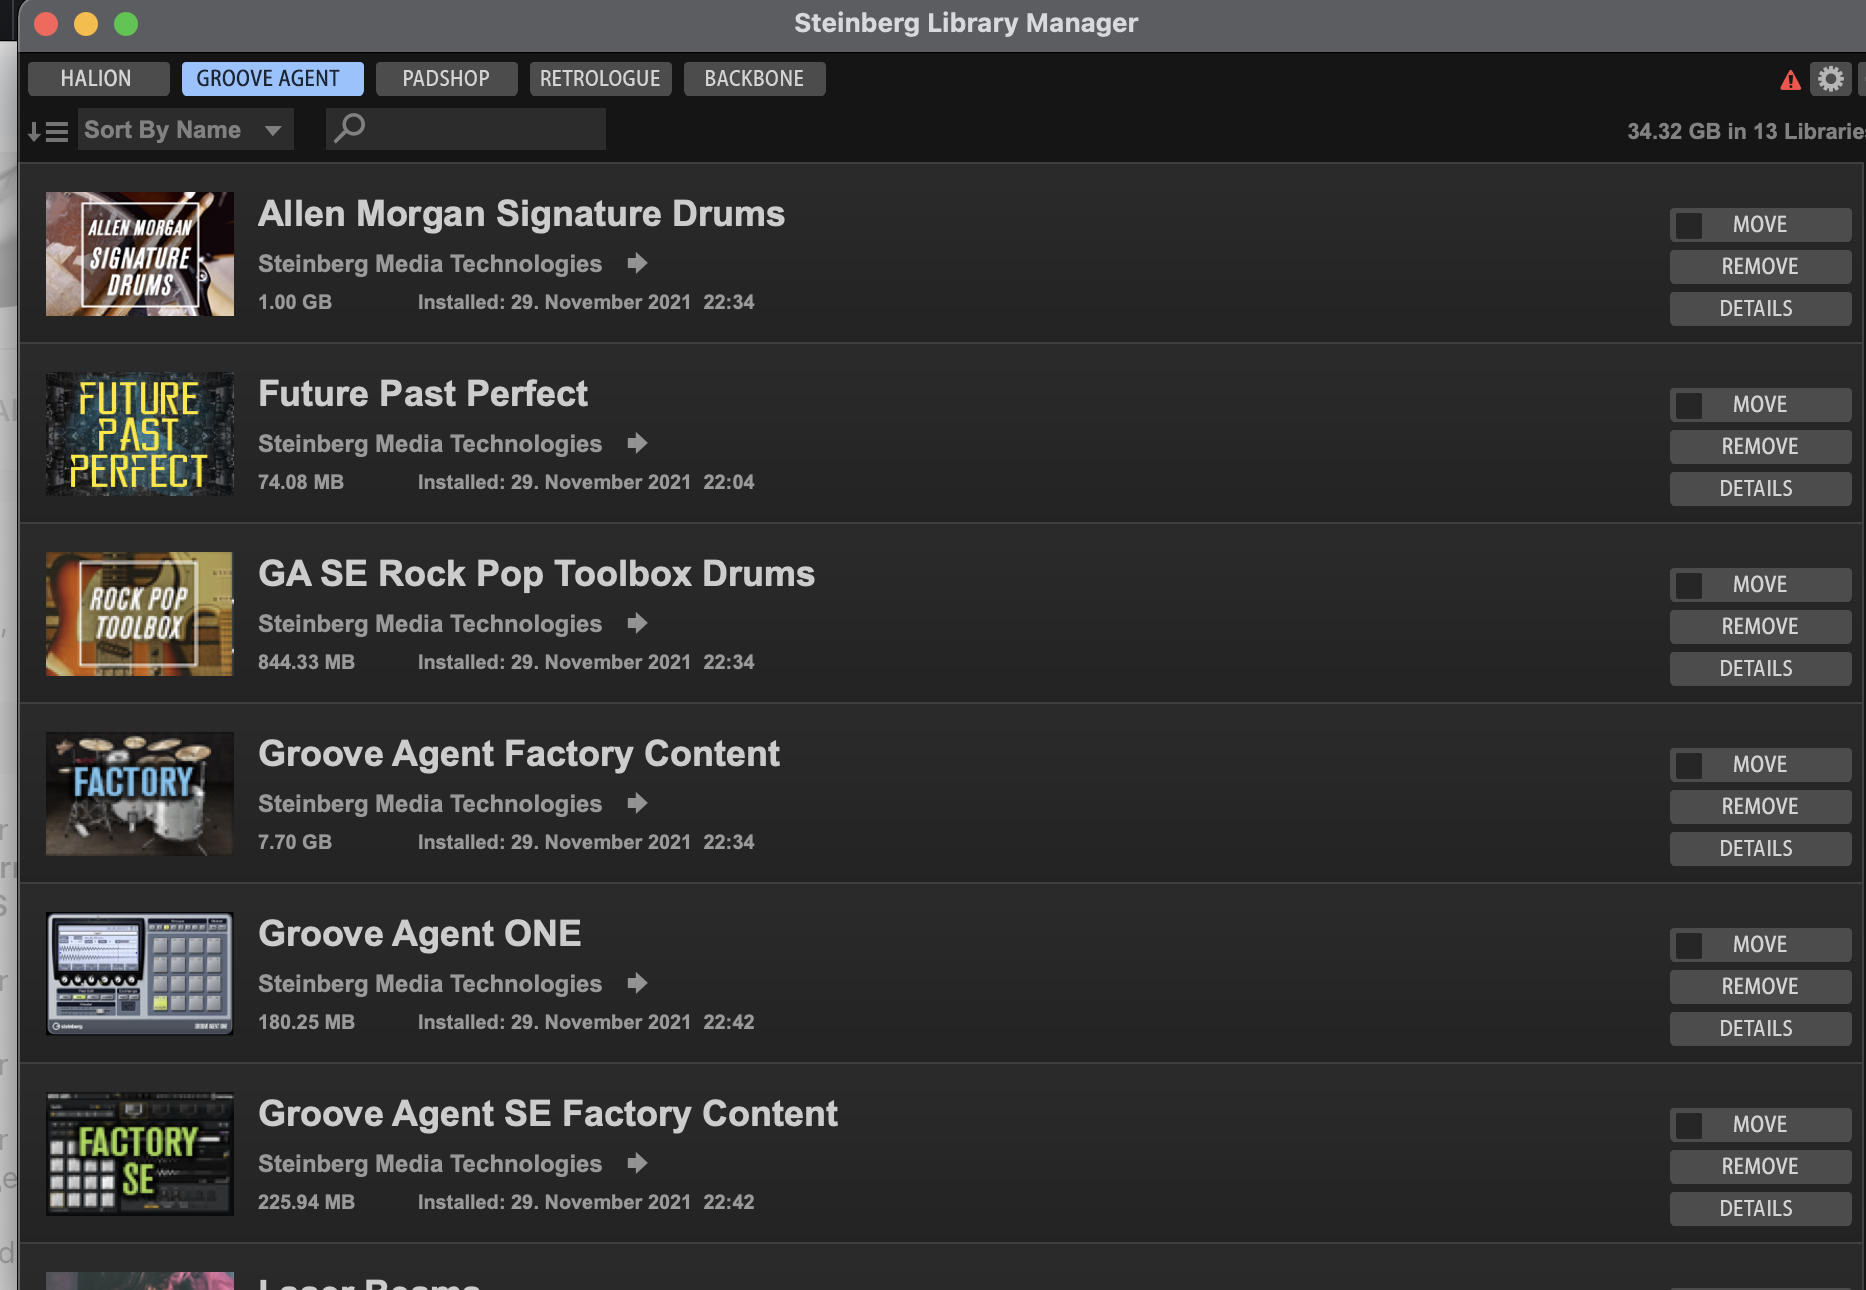The height and width of the screenshot is (1290, 1866).
Task: Tick the MOVE checkbox for Future Past Perfect
Action: coord(1689,405)
